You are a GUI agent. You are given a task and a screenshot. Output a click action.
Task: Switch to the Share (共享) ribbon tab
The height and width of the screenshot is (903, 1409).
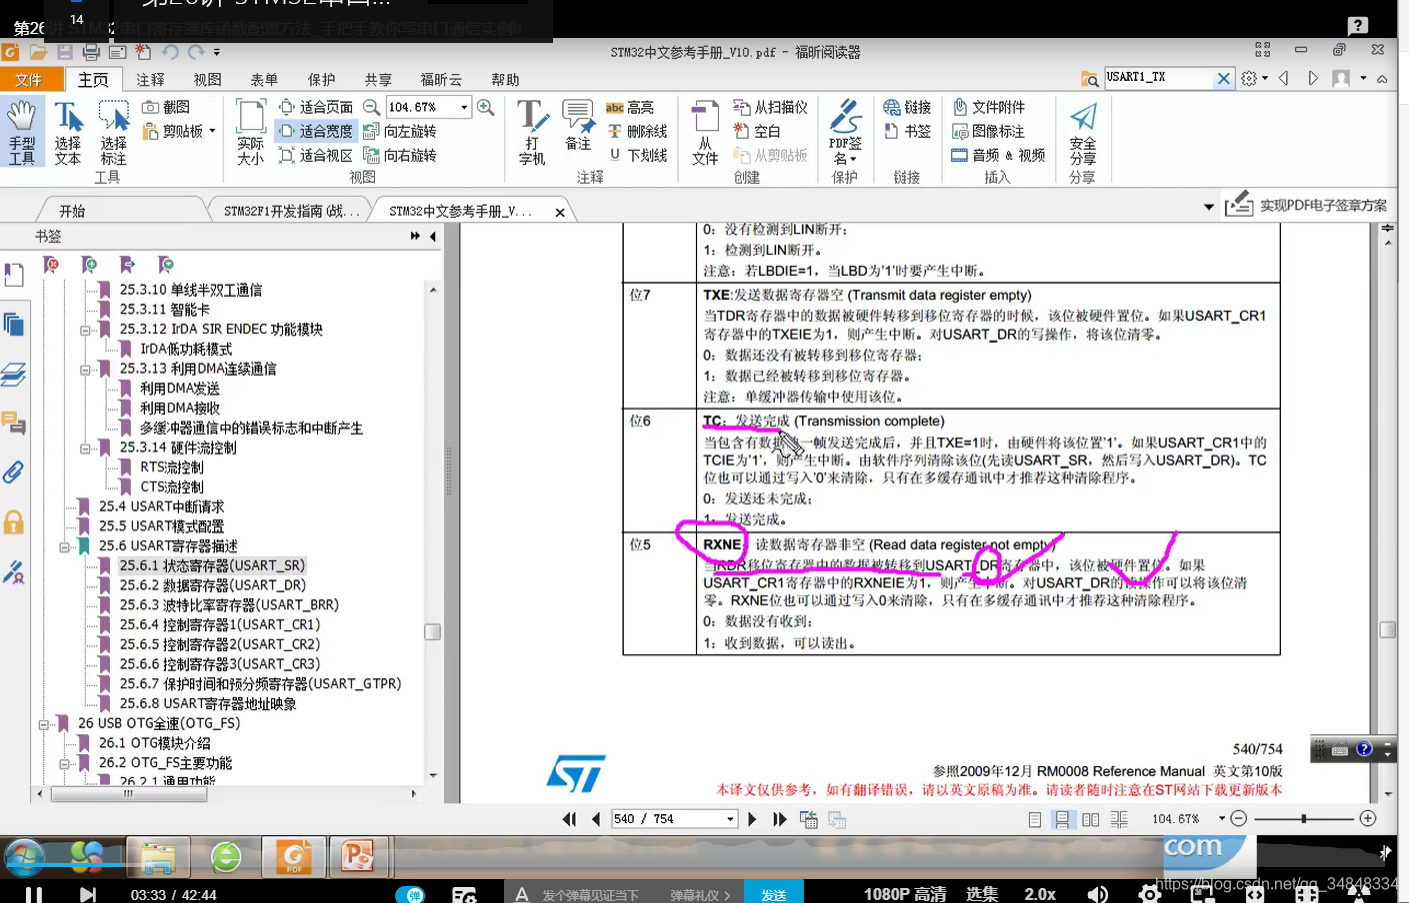[378, 80]
